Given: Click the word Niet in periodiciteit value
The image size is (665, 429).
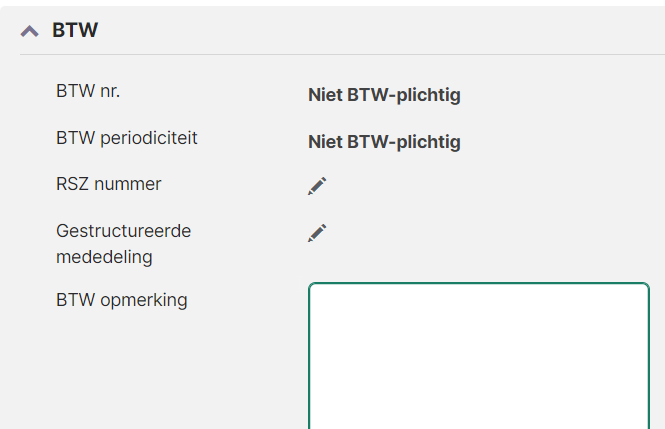Looking at the screenshot, I should (325, 142).
